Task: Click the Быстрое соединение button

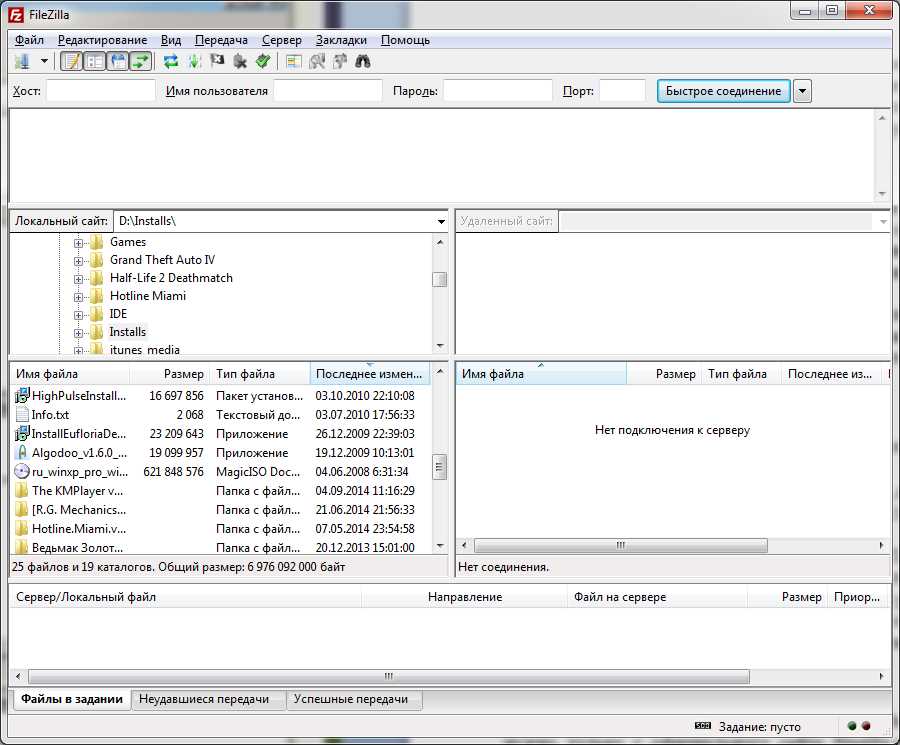Action: (x=723, y=91)
